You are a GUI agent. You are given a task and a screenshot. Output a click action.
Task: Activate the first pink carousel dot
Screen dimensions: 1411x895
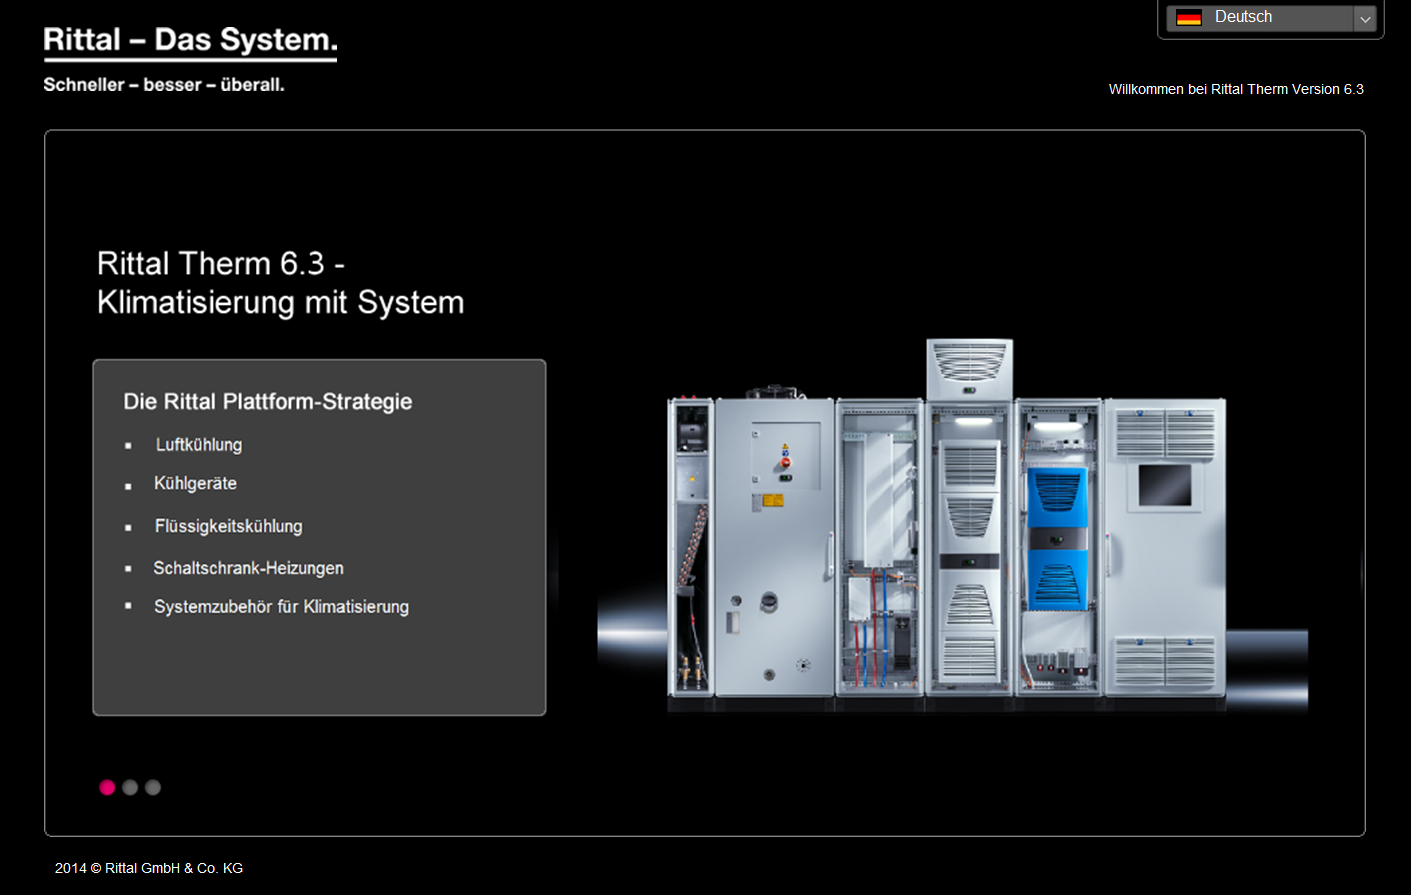coord(107,787)
